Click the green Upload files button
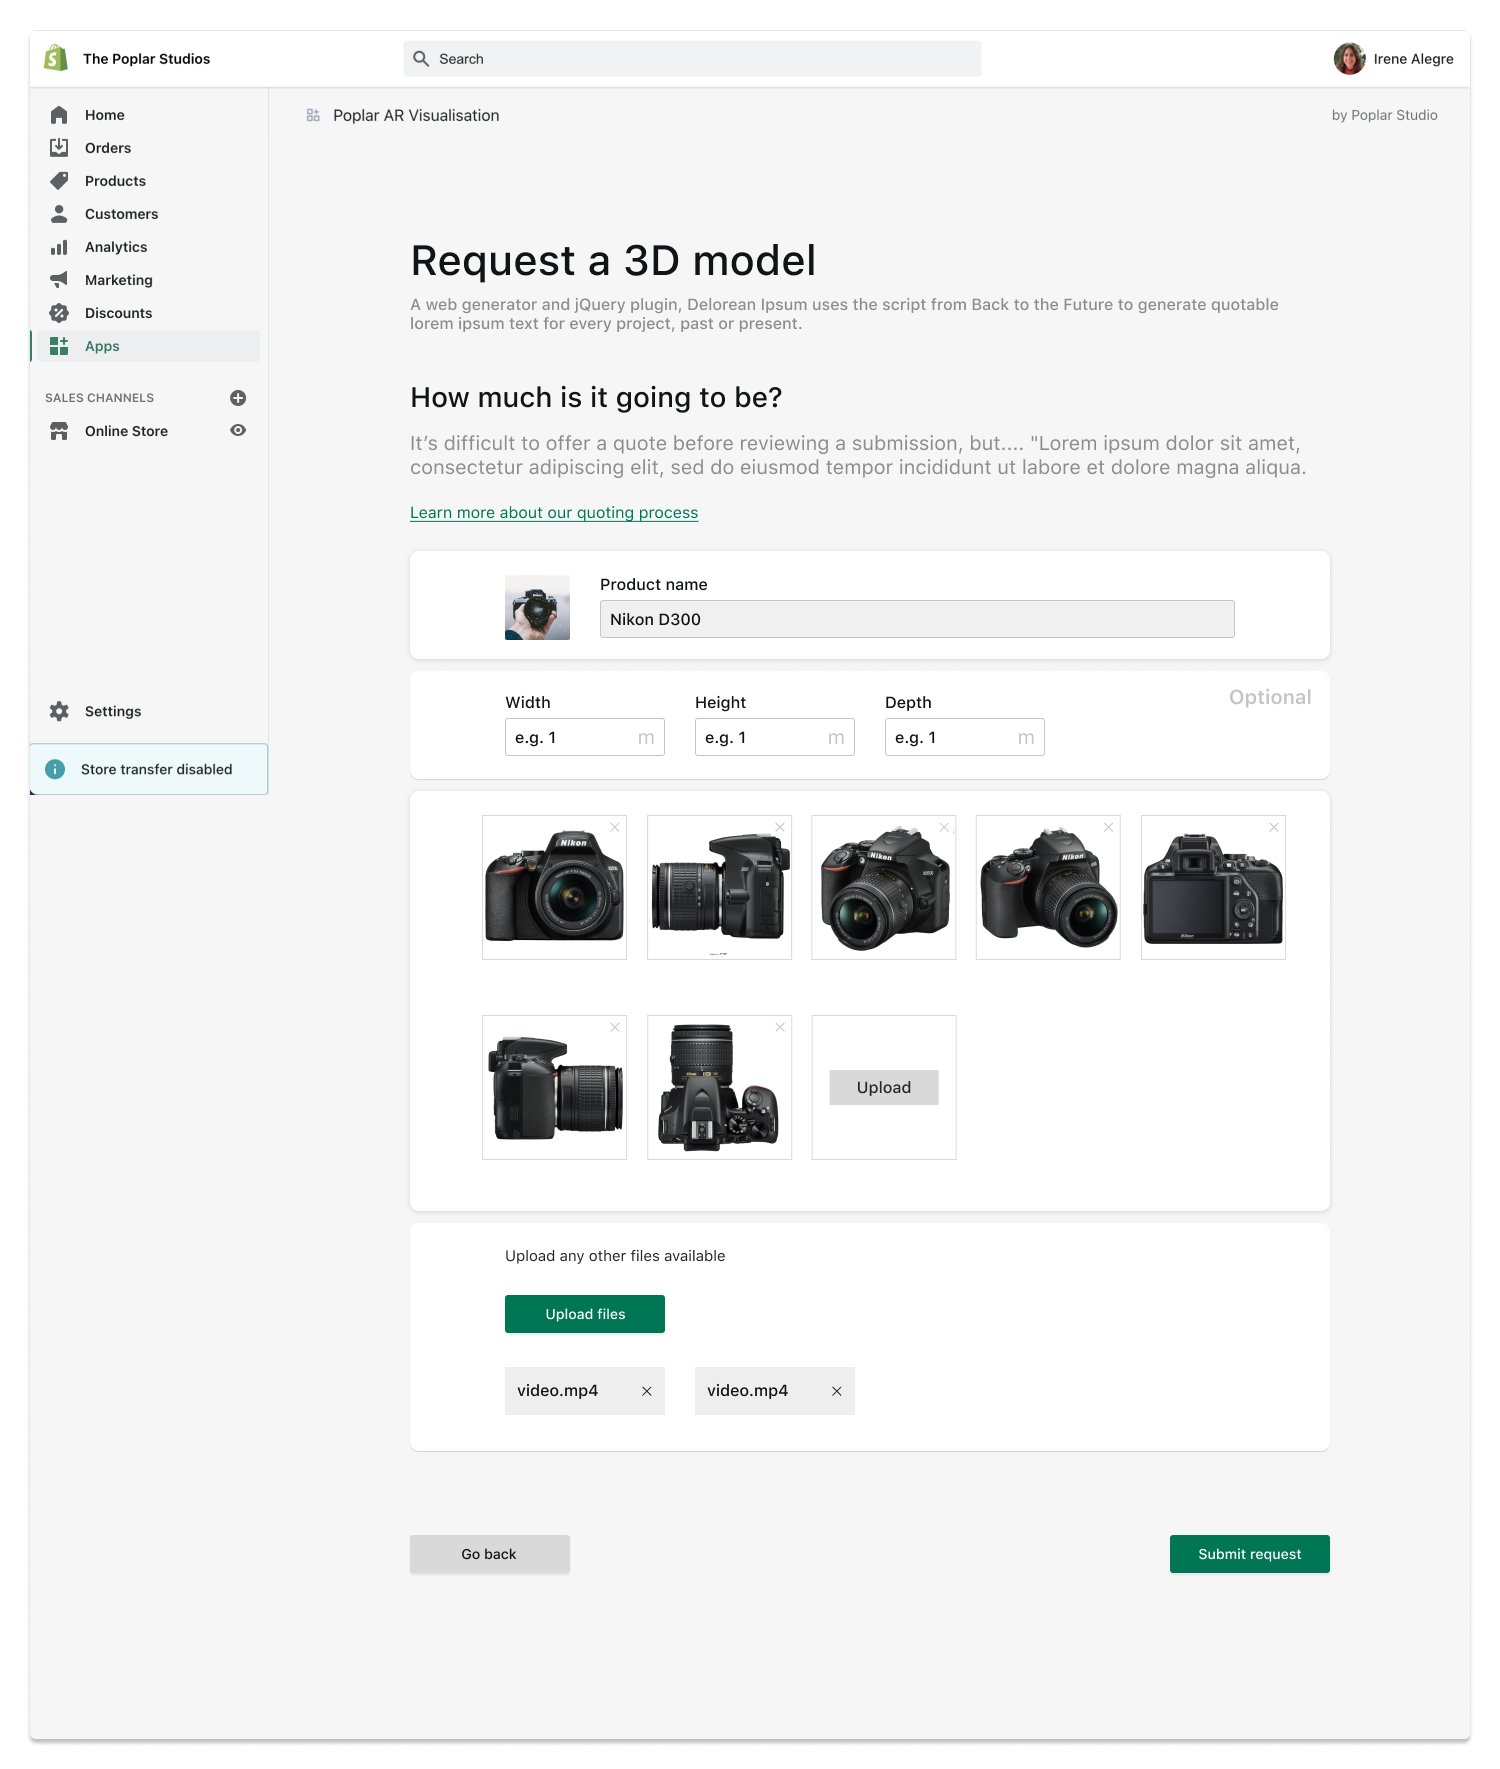This screenshot has height=1769, width=1500. click(x=584, y=1314)
